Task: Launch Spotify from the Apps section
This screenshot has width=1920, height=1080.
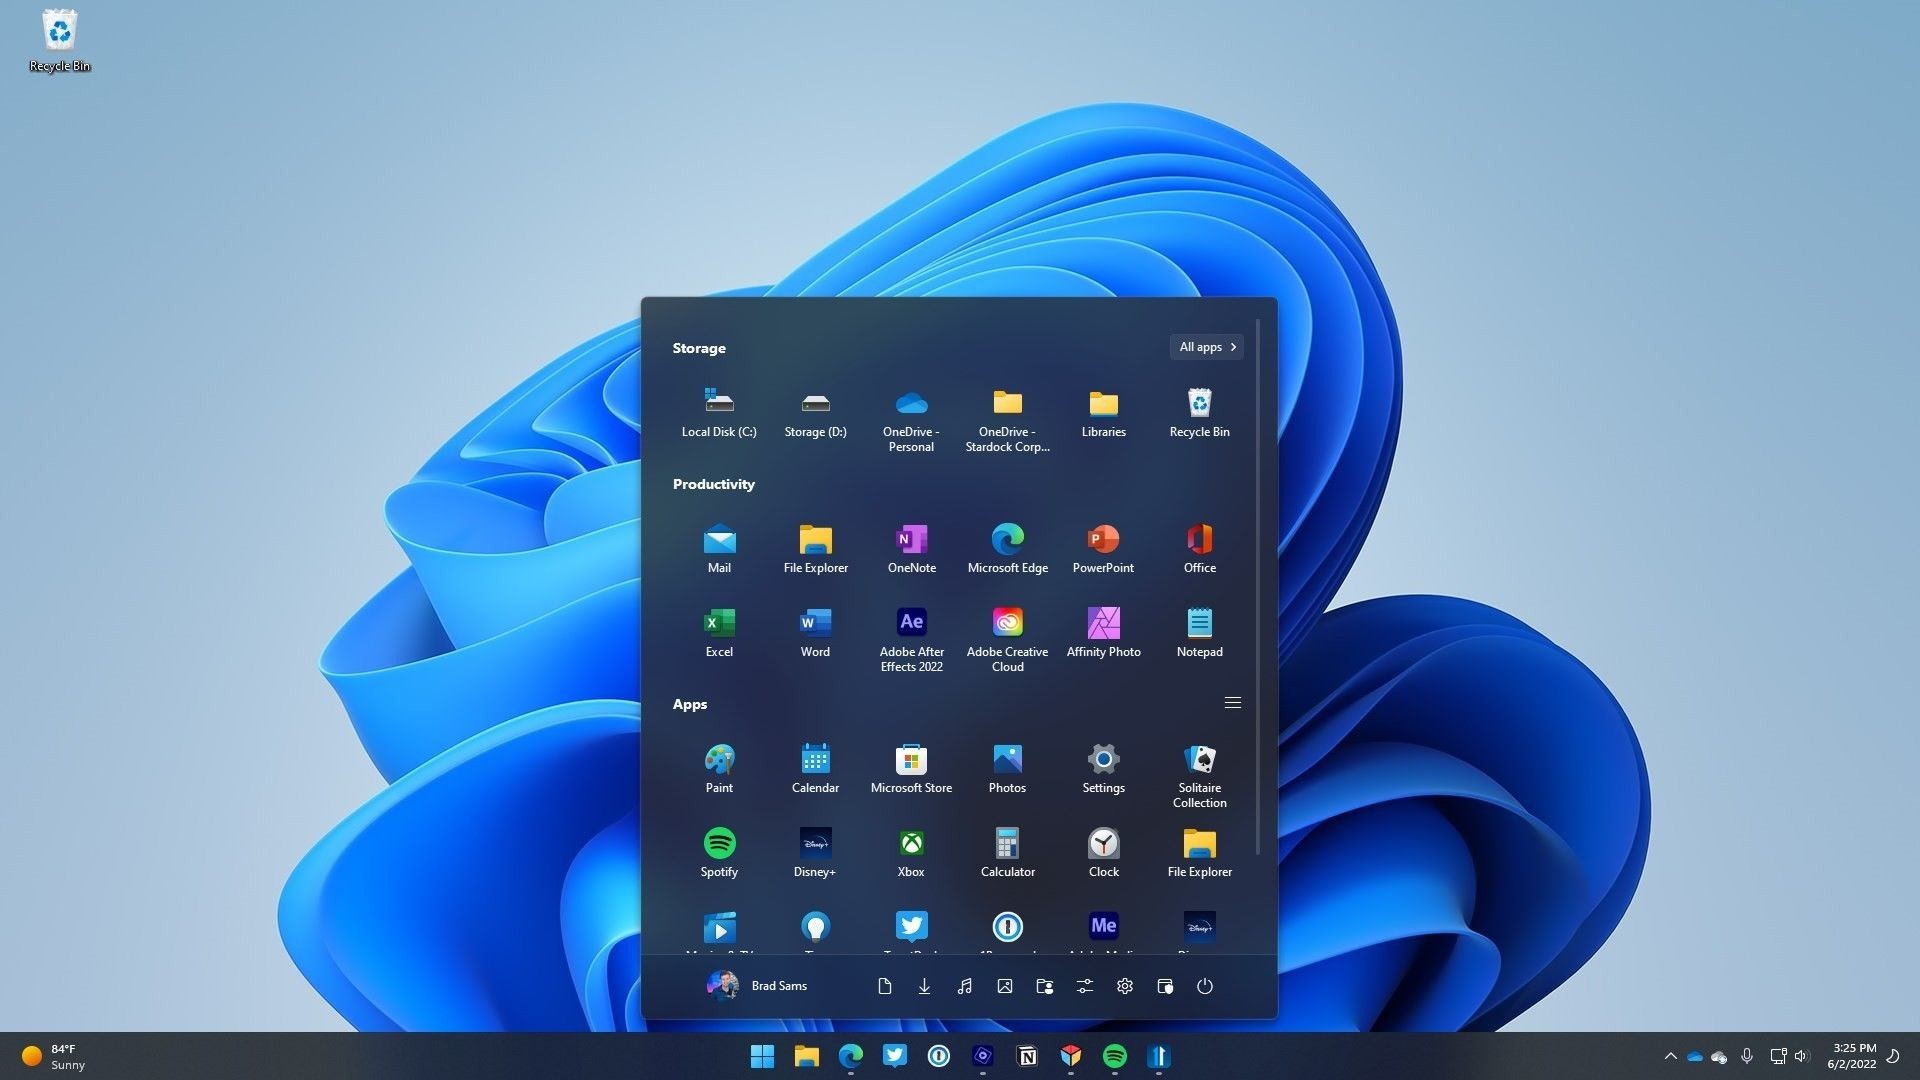Action: (x=719, y=843)
